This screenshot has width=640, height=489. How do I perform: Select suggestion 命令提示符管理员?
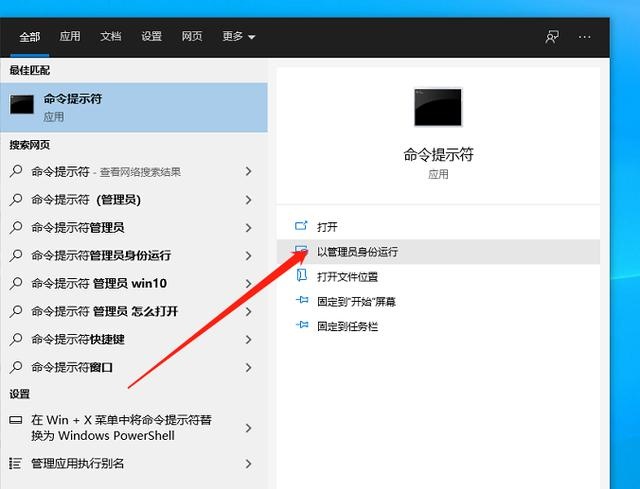[x=134, y=227]
